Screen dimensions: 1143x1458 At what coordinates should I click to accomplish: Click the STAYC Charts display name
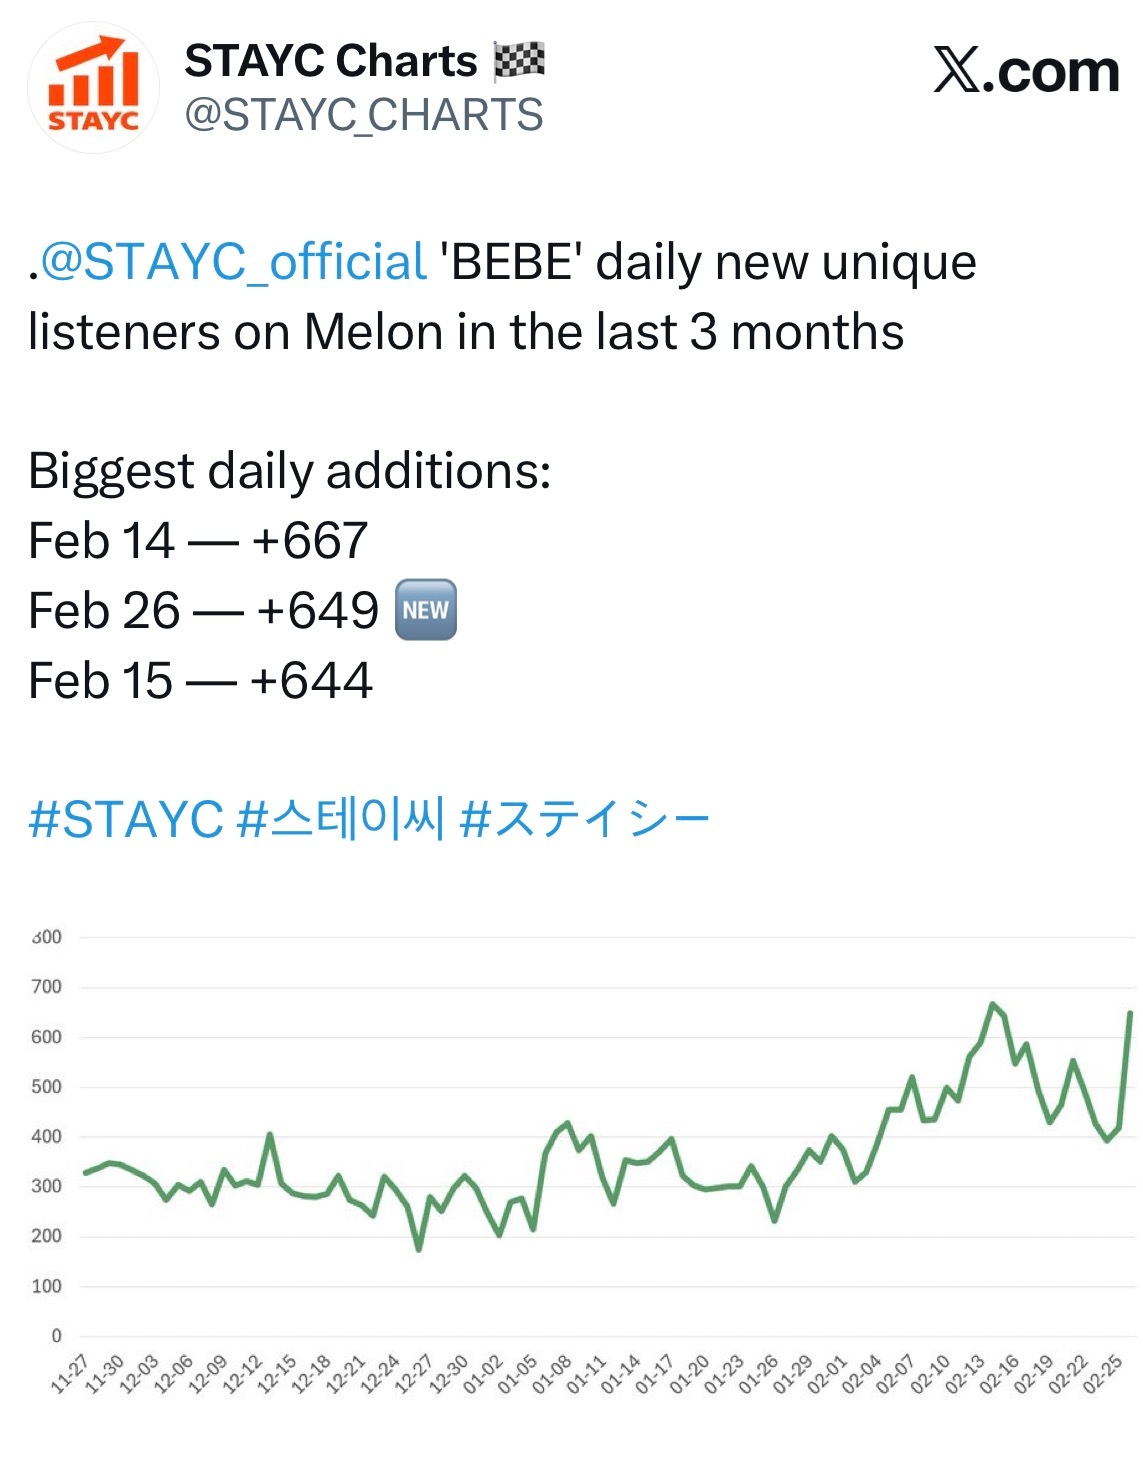pyautogui.click(x=331, y=61)
